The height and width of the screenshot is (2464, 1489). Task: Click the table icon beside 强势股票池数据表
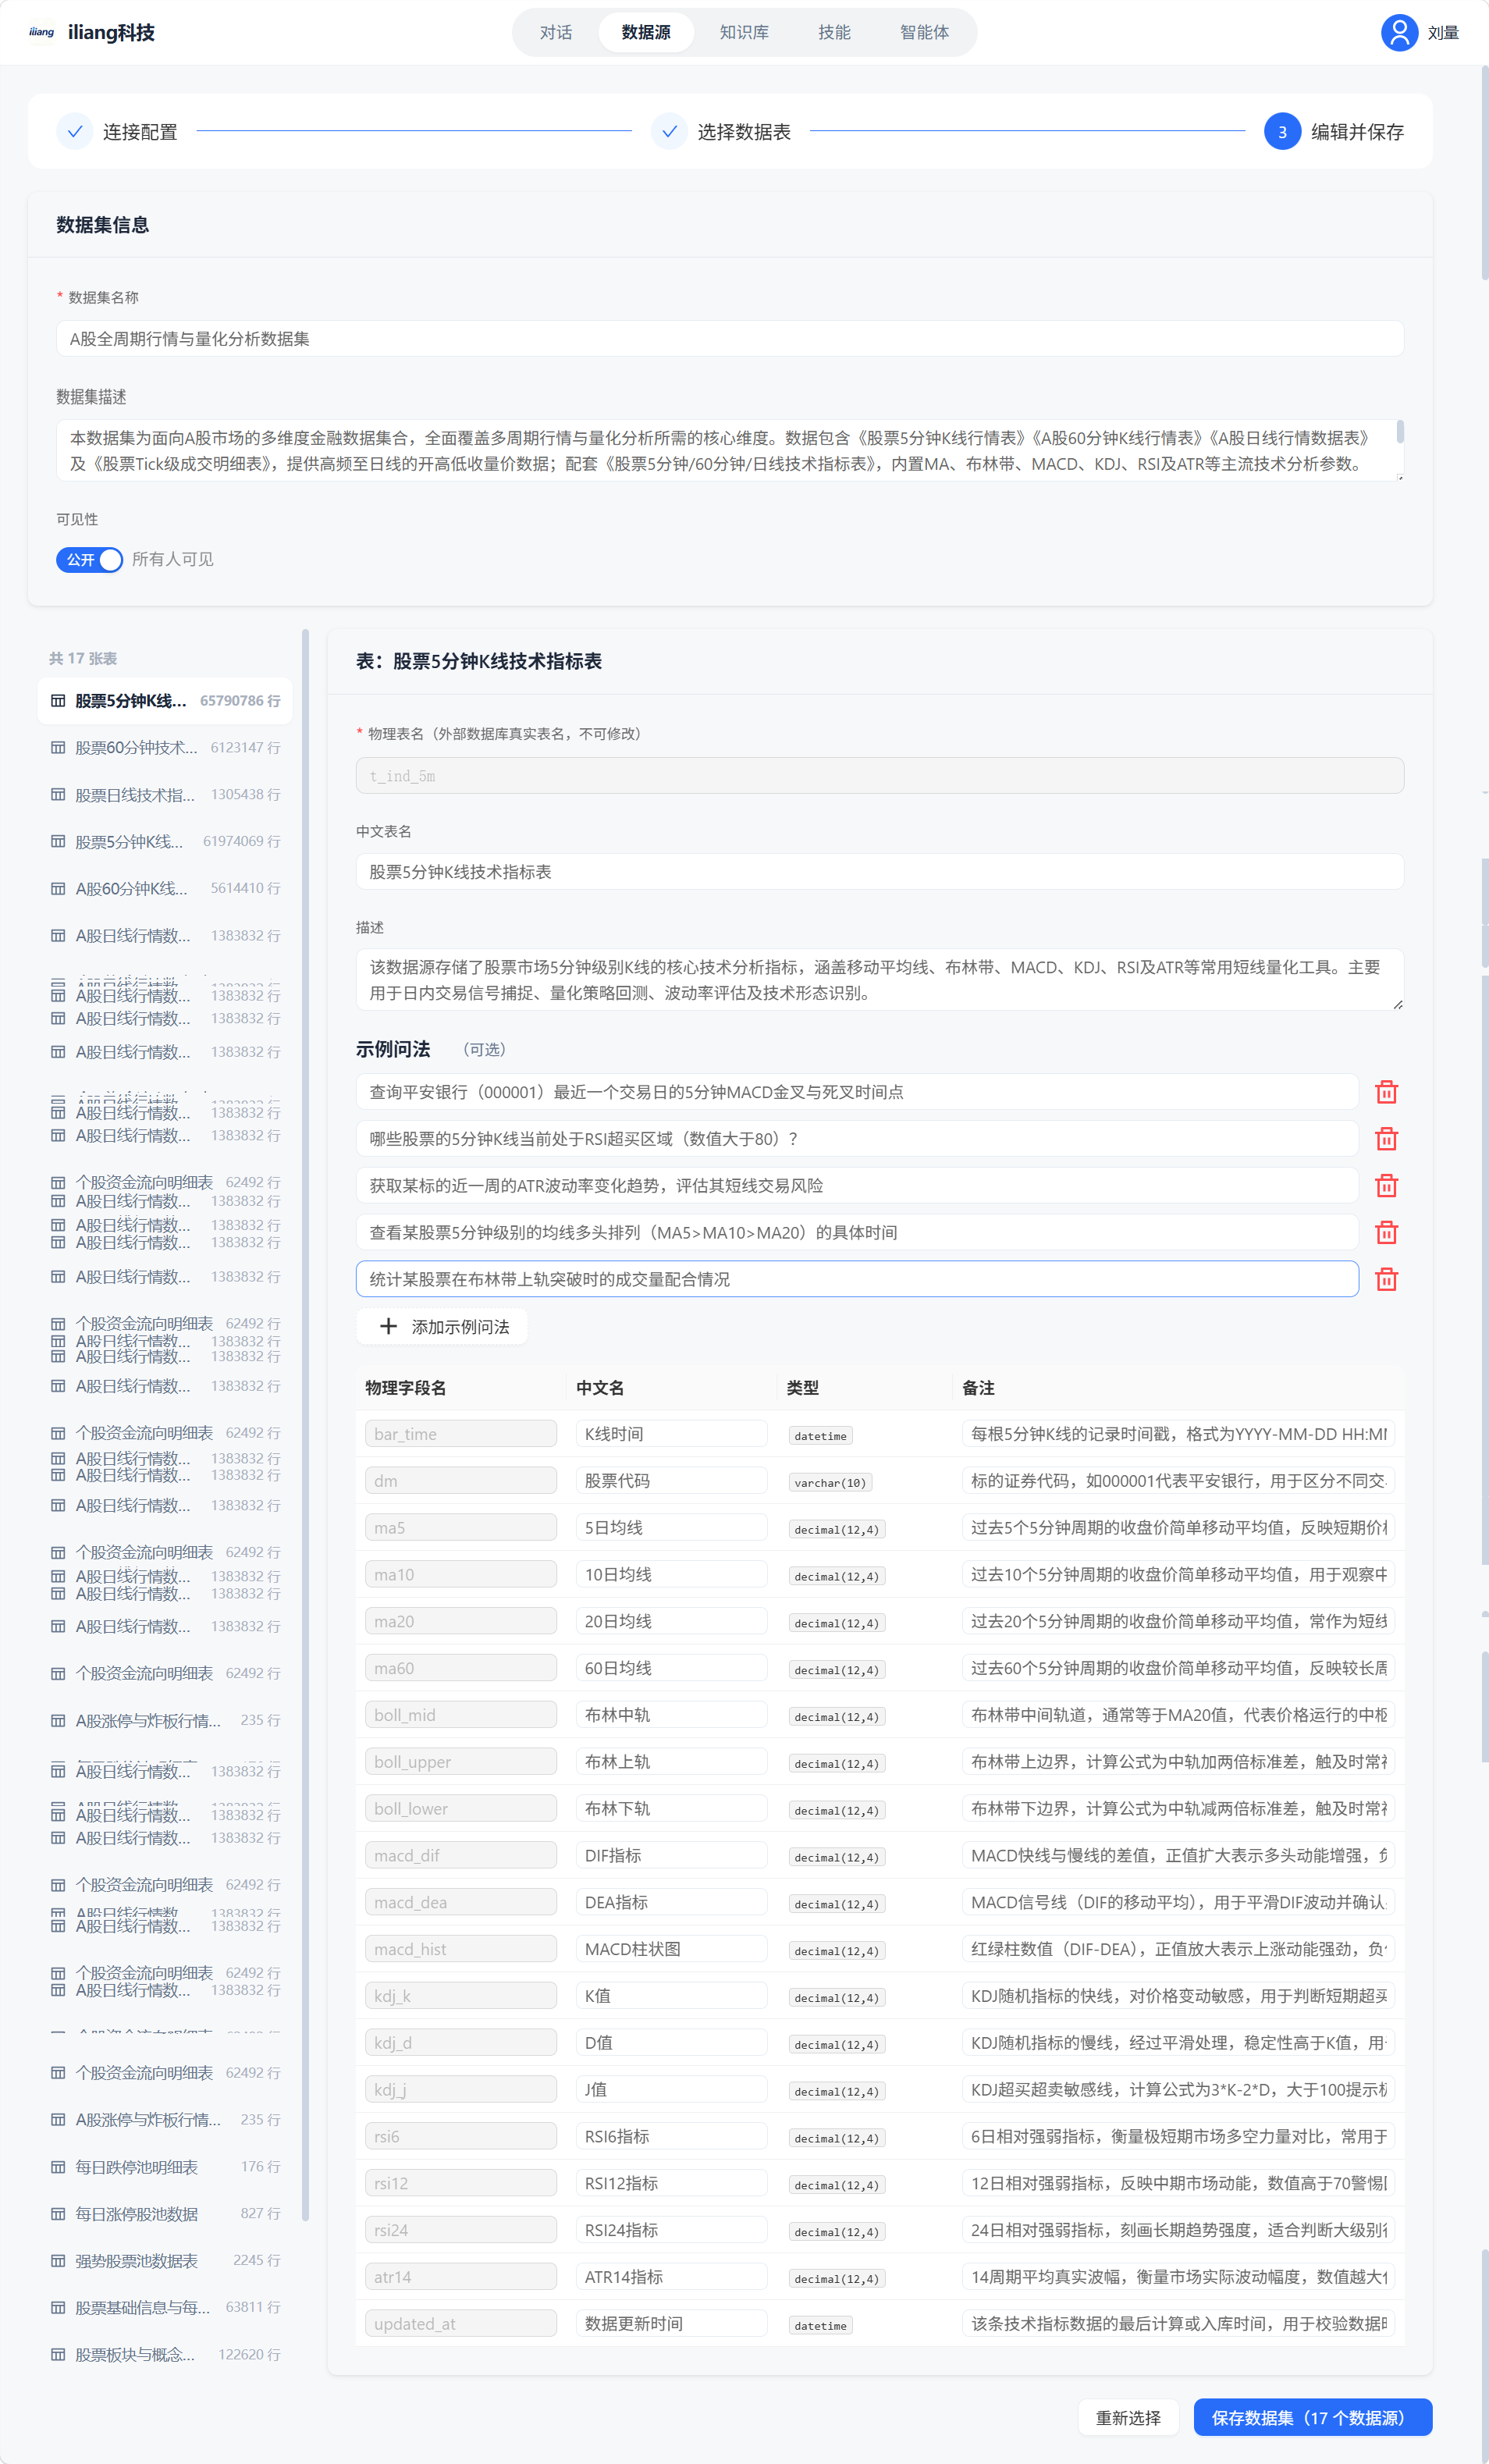click(58, 2261)
